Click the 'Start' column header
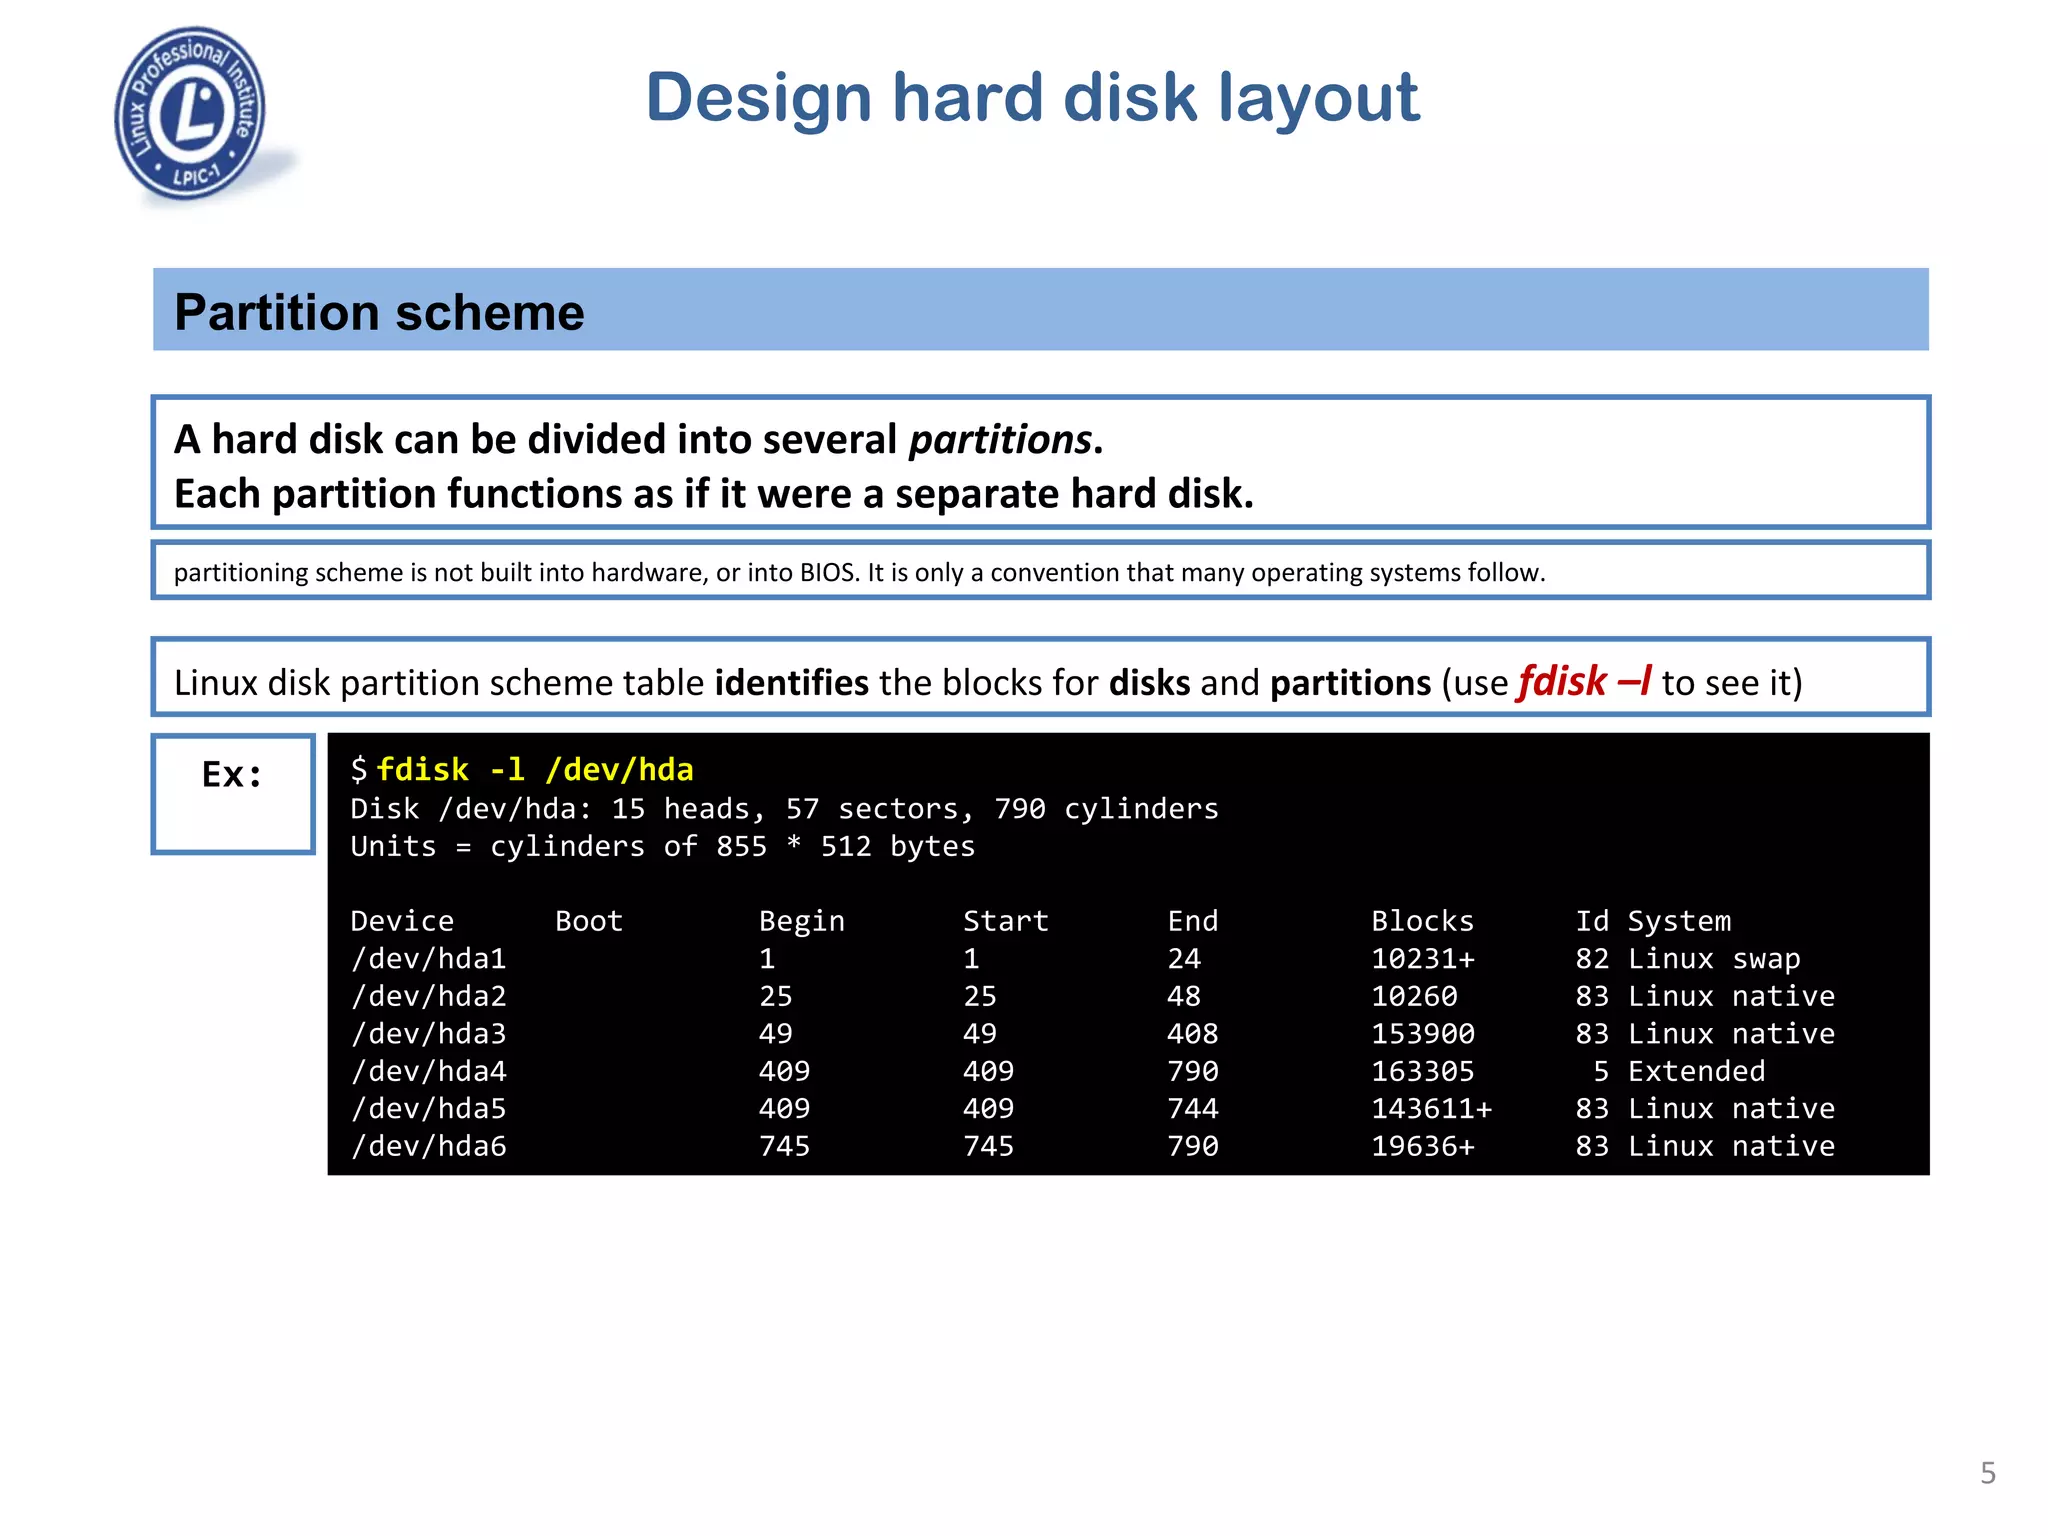2048x1536 pixels. point(1006,921)
